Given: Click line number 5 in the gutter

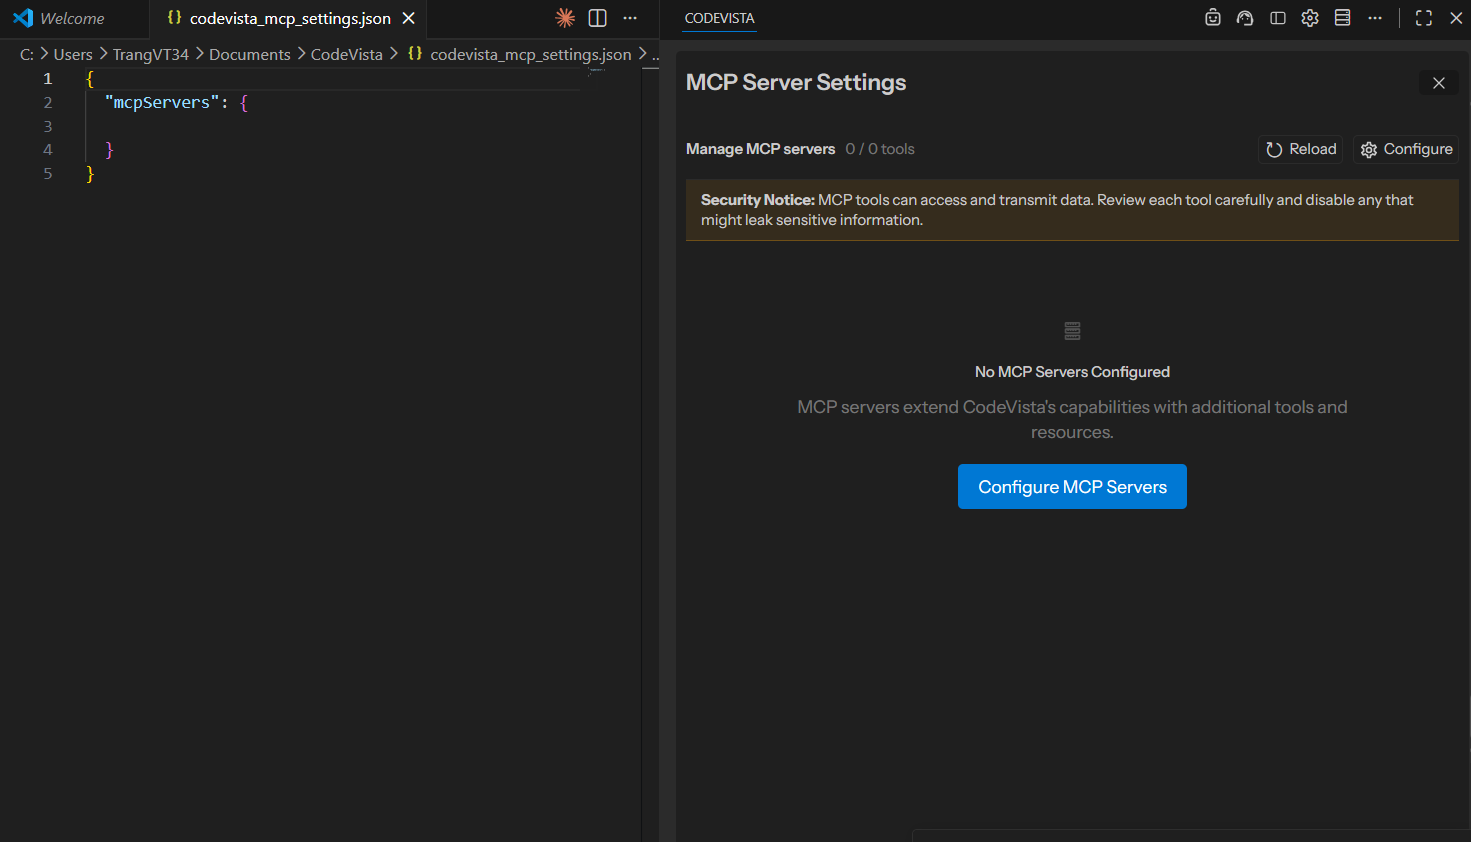Looking at the screenshot, I should coord(47,174).
